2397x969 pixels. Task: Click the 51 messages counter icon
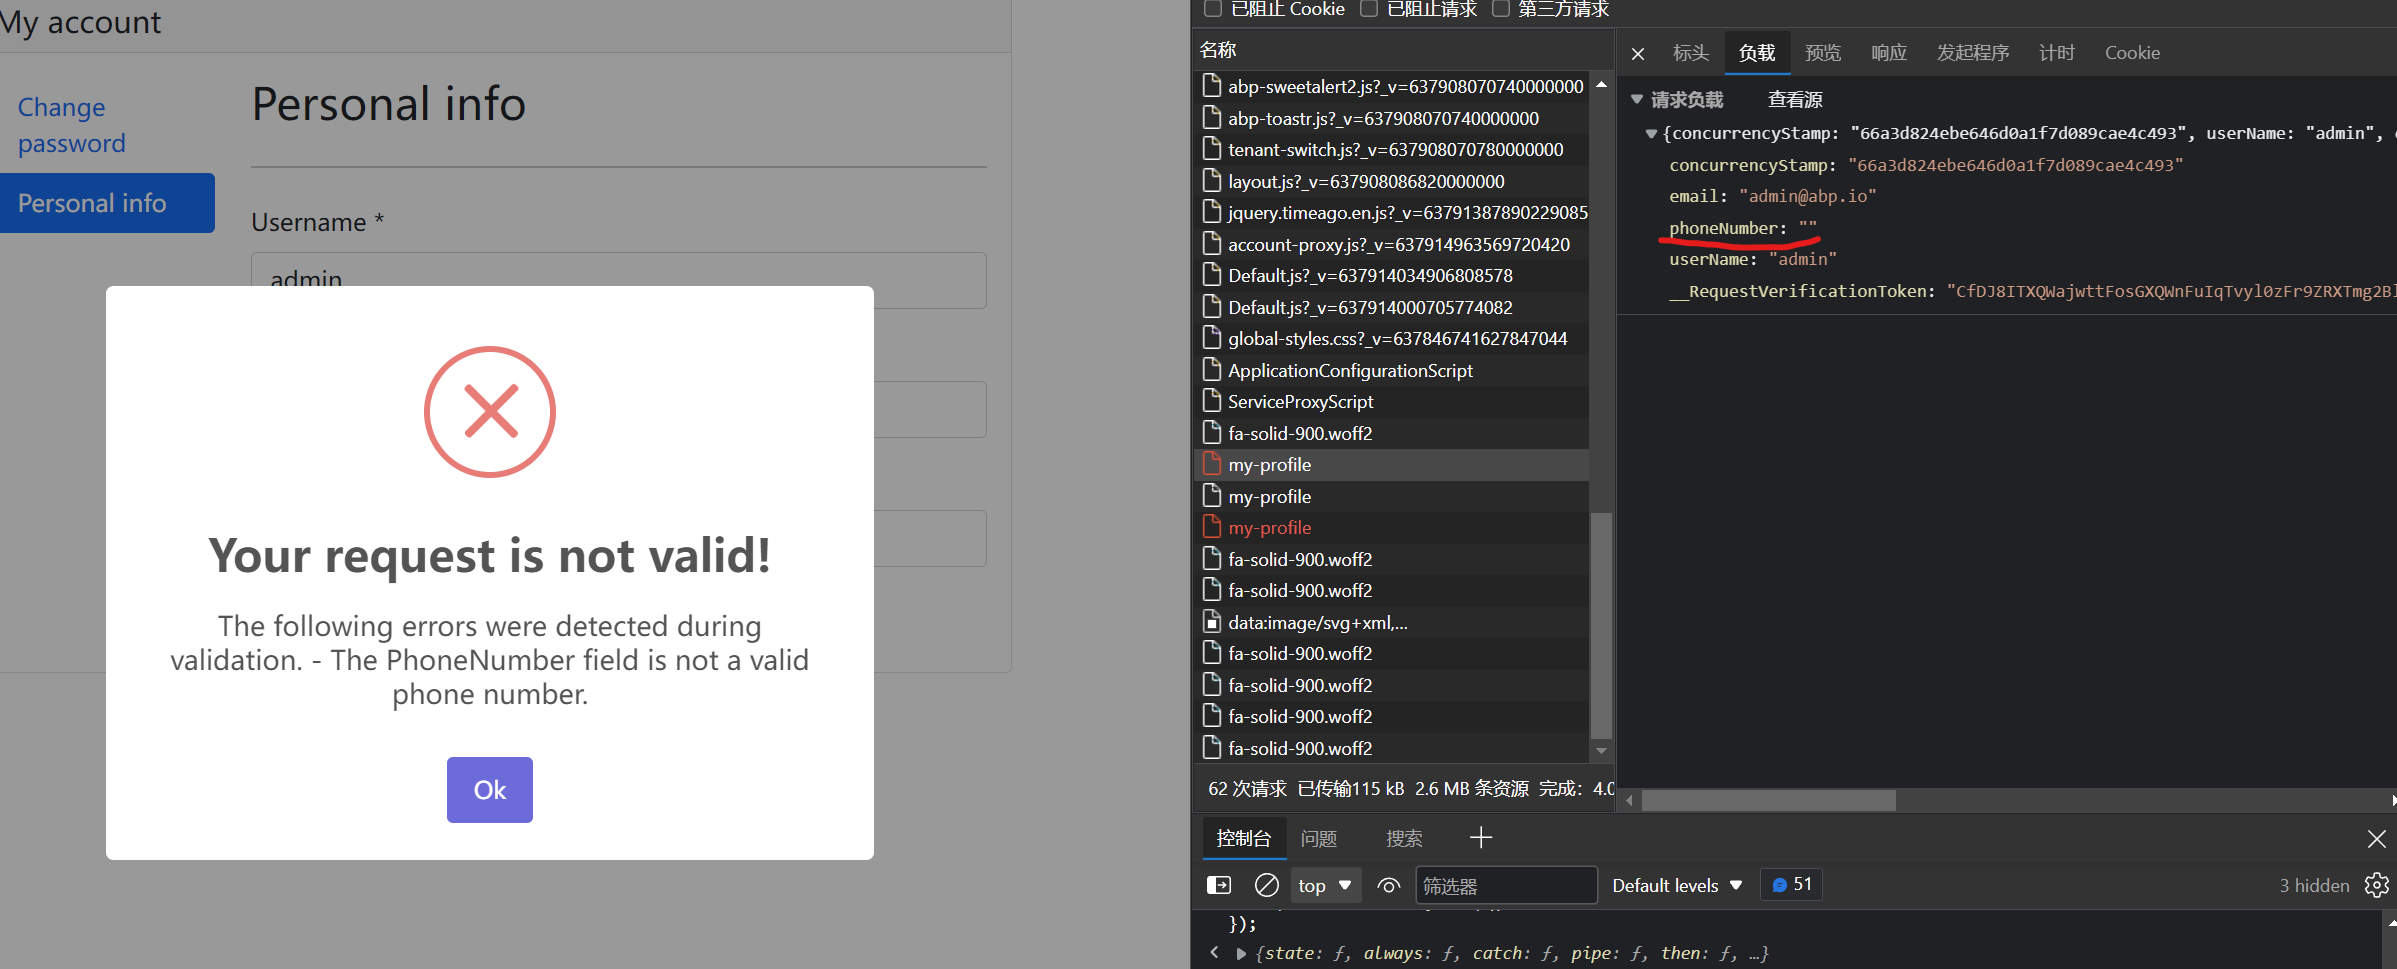coord(1790,883)
